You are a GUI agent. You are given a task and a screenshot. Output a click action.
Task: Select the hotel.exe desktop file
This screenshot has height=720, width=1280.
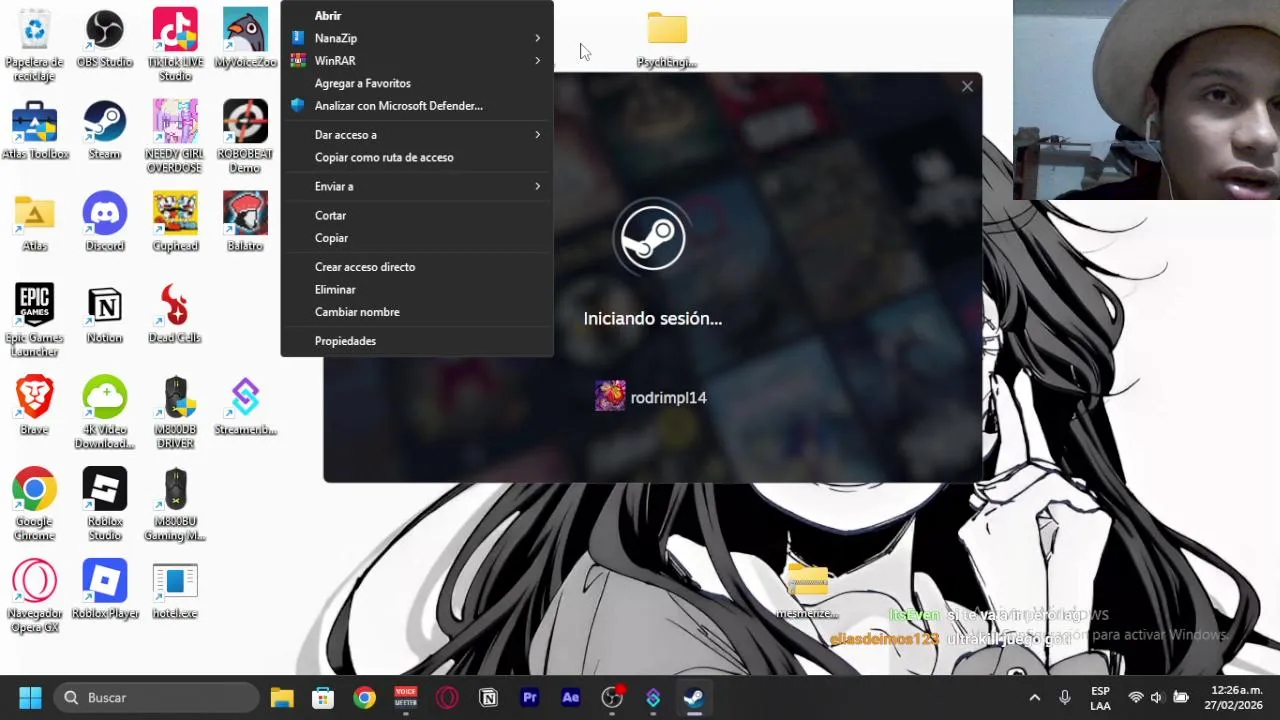click(175, 591)
